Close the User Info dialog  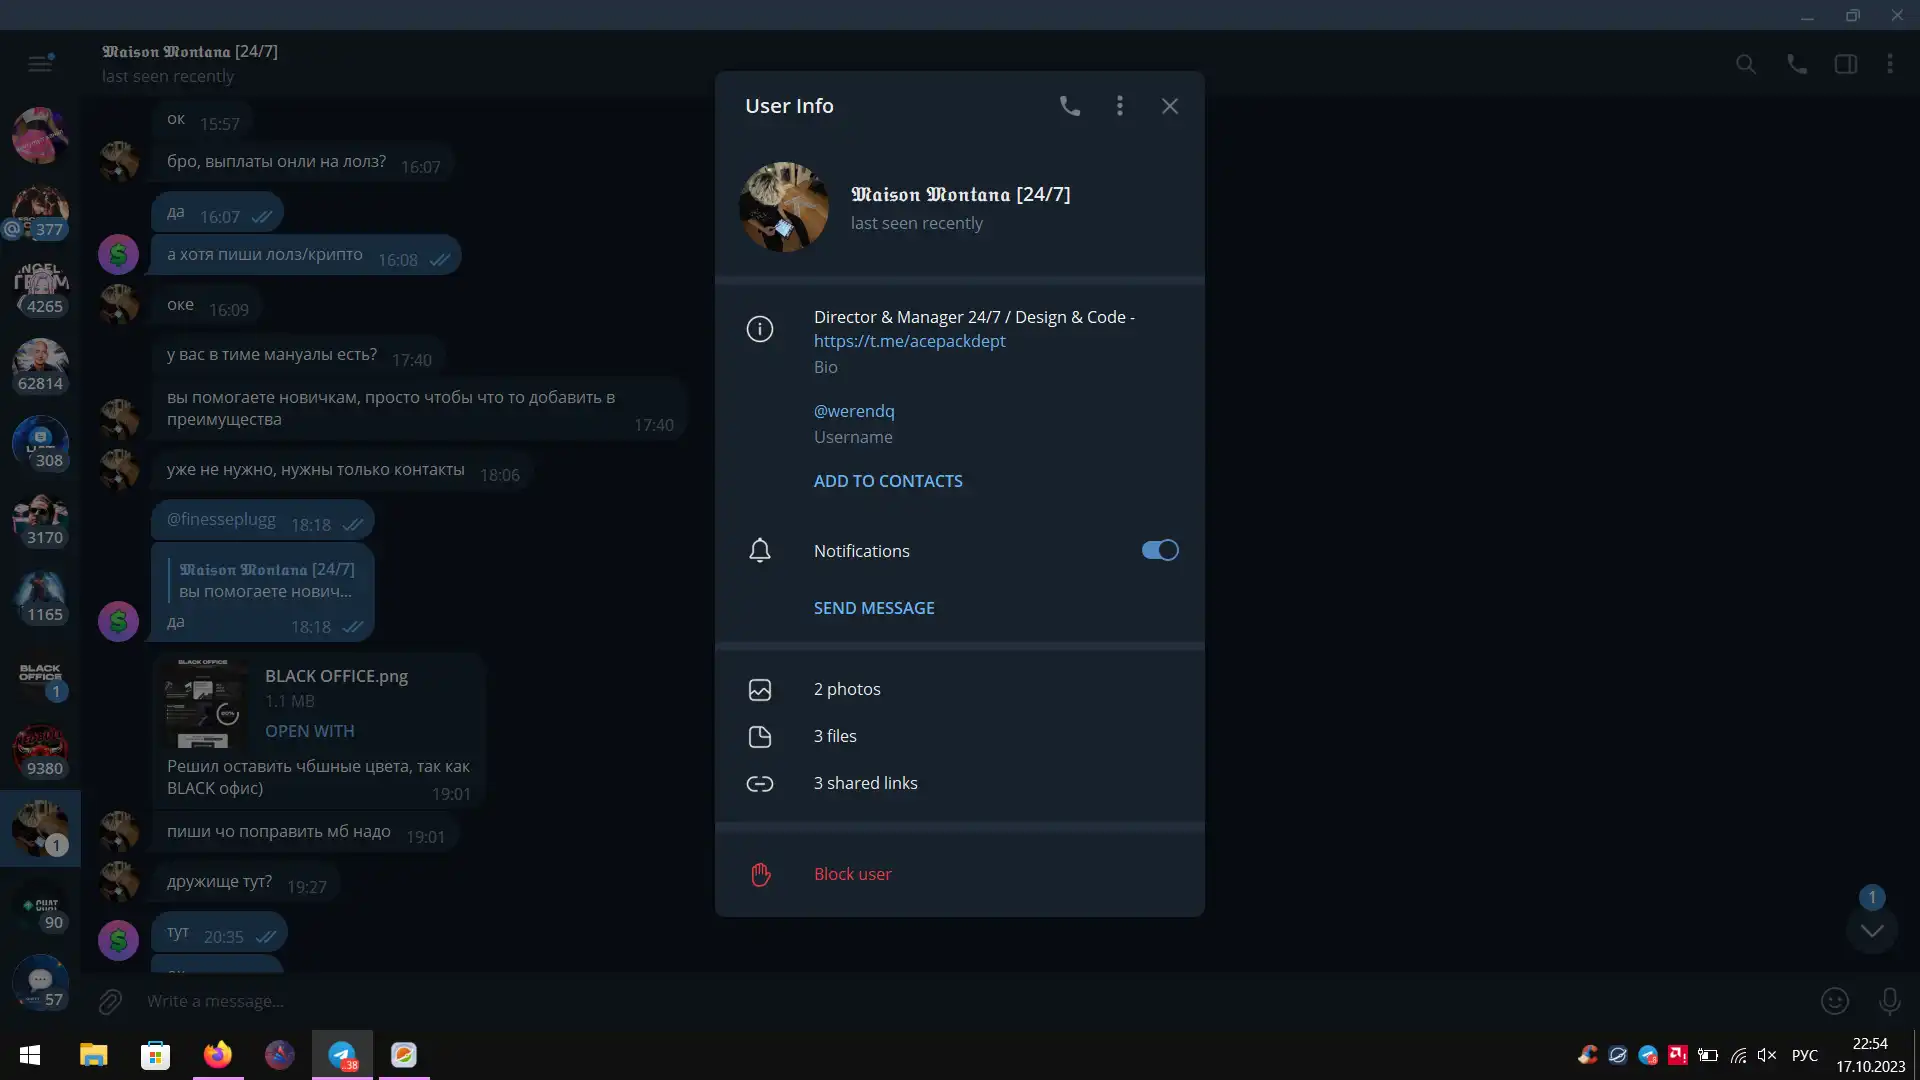point(1169,106)
